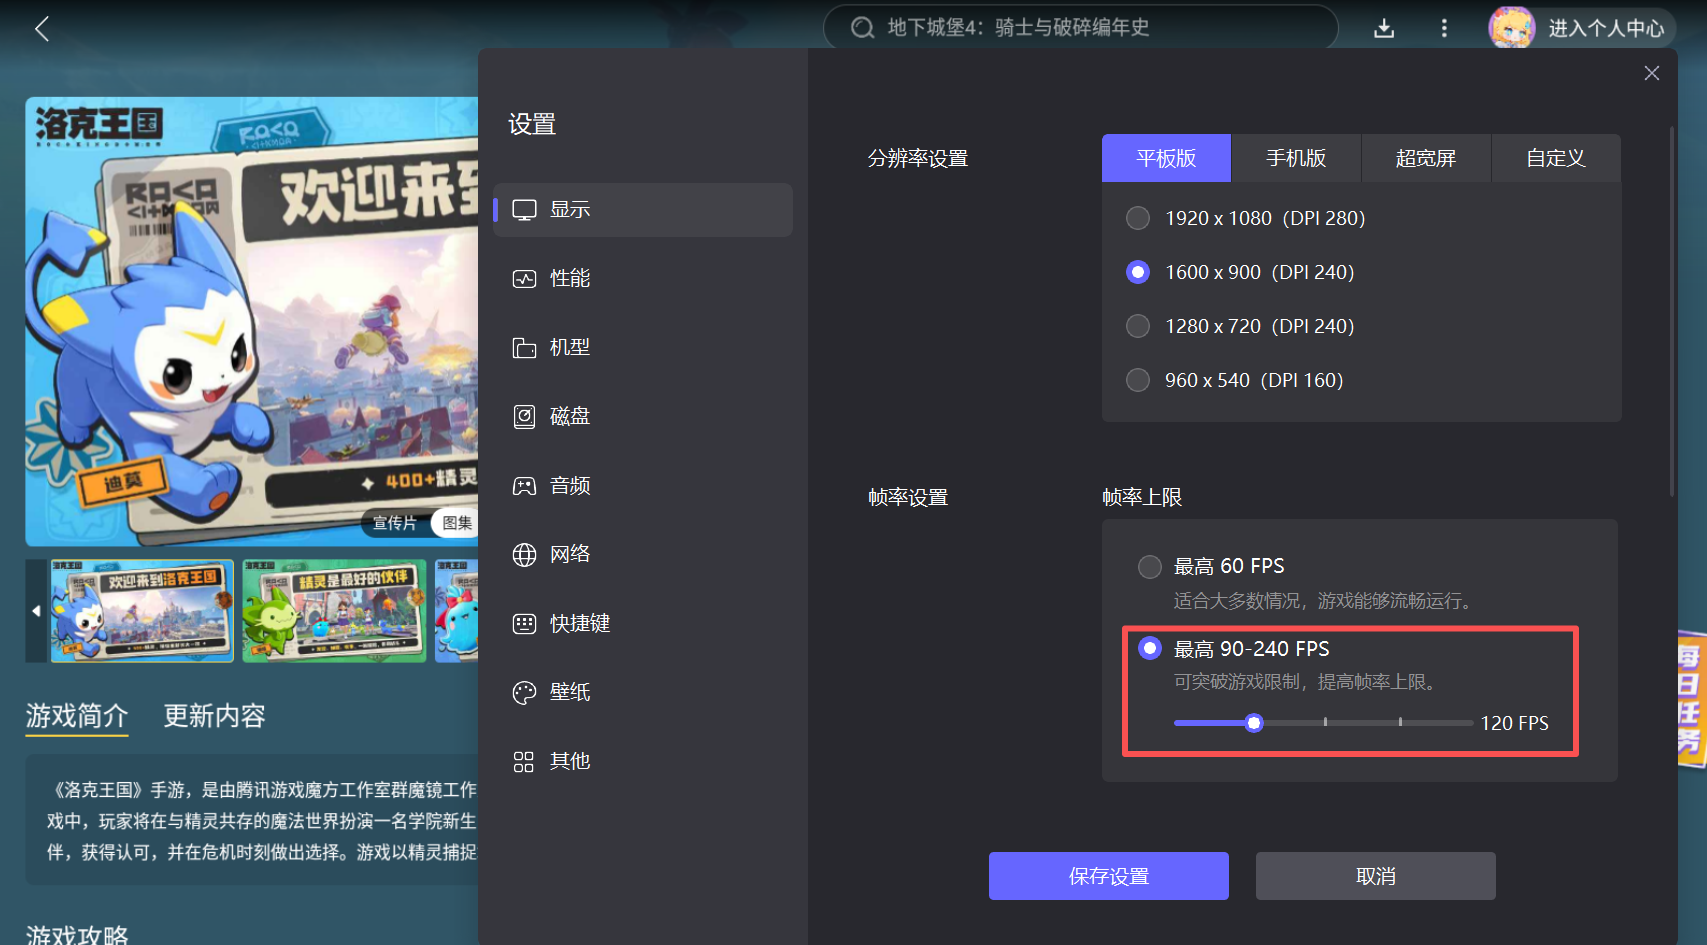Switch to the 自定义 resolution tab
The image size is (1707, 945).
pos(1556,158)
